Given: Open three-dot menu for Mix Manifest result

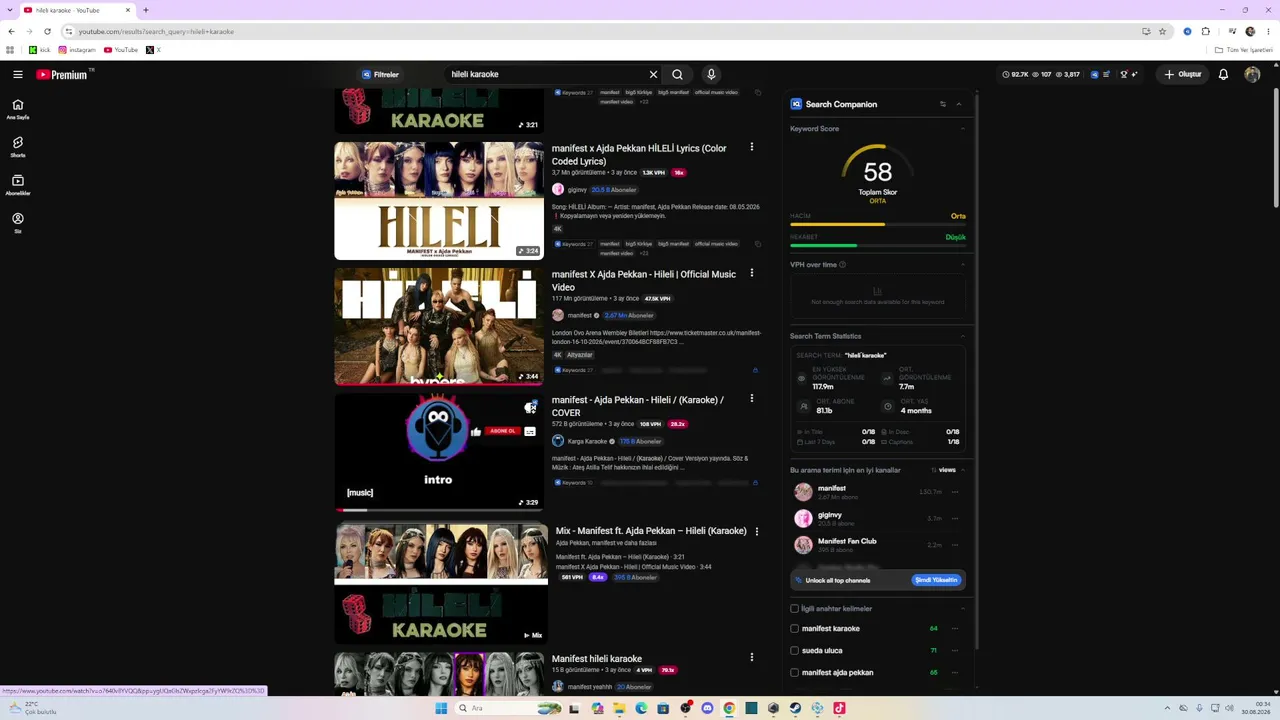Looking at the screenshot, I should [x=756, y=531].
